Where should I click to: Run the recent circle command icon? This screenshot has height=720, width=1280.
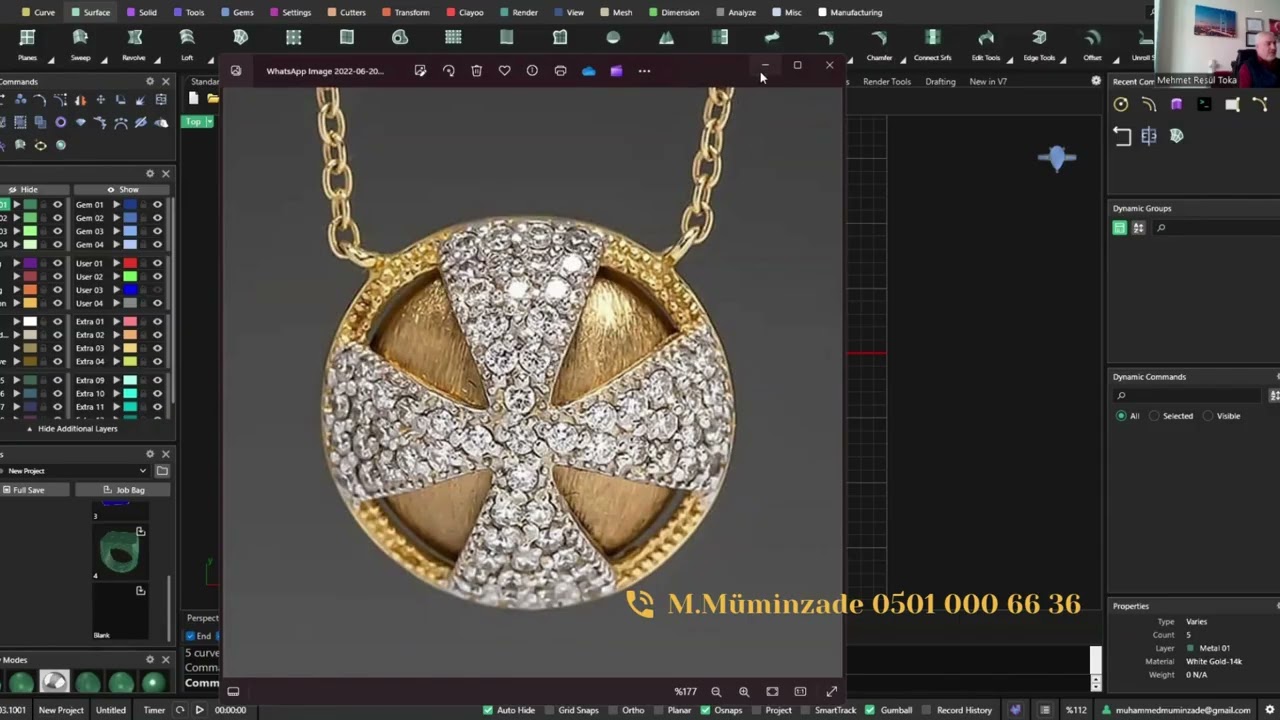pos(1121,105)
